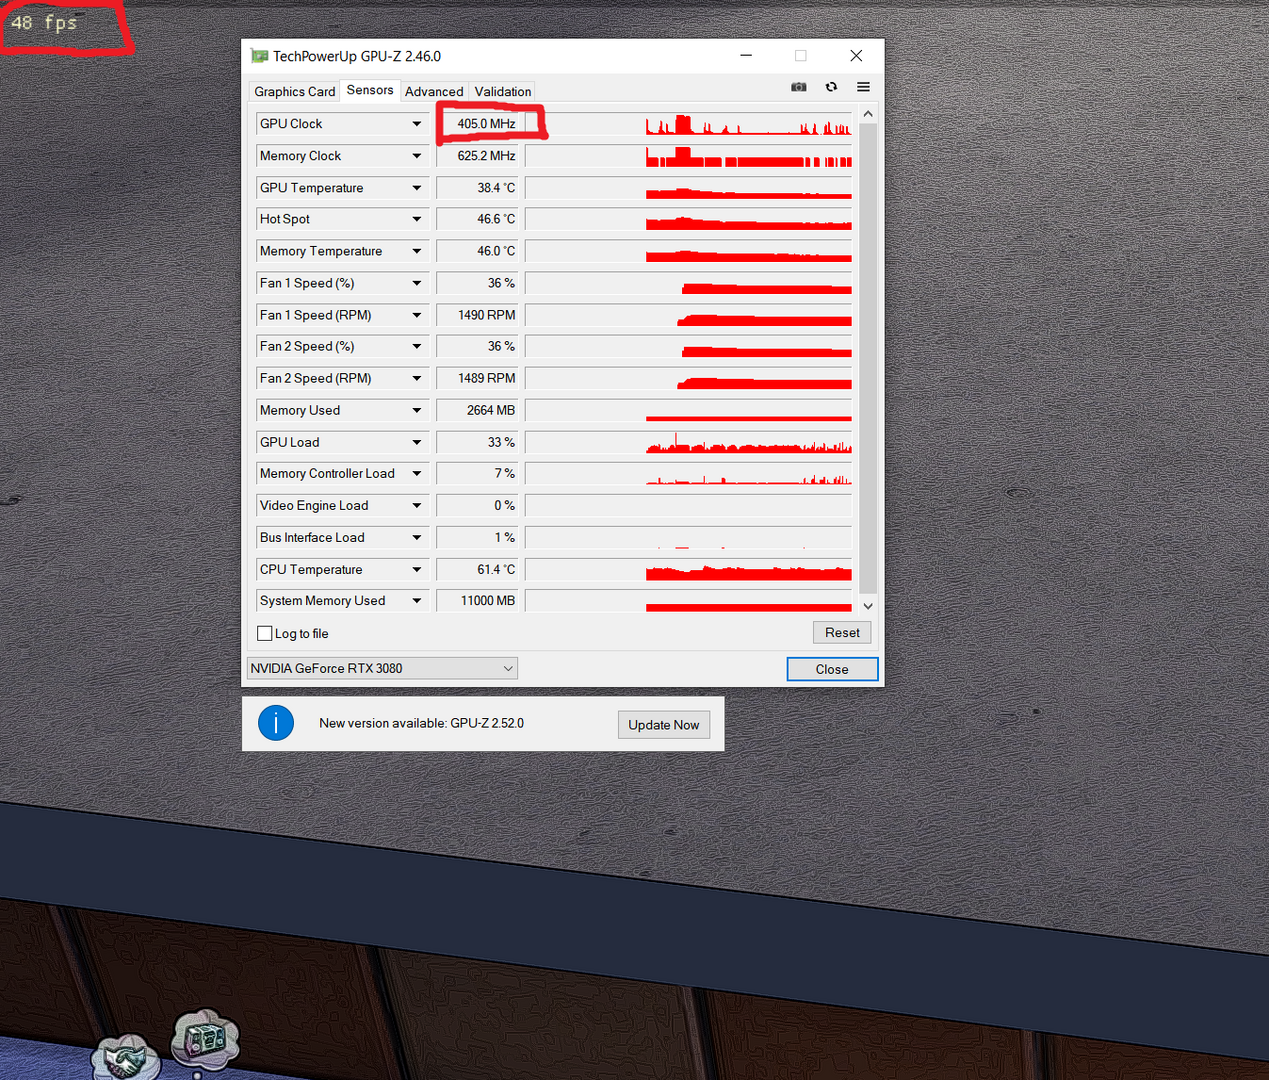1269x1080 pixels.
Task: Open the Memory Used sensor dropdown
Action: (x=417, y=410)
